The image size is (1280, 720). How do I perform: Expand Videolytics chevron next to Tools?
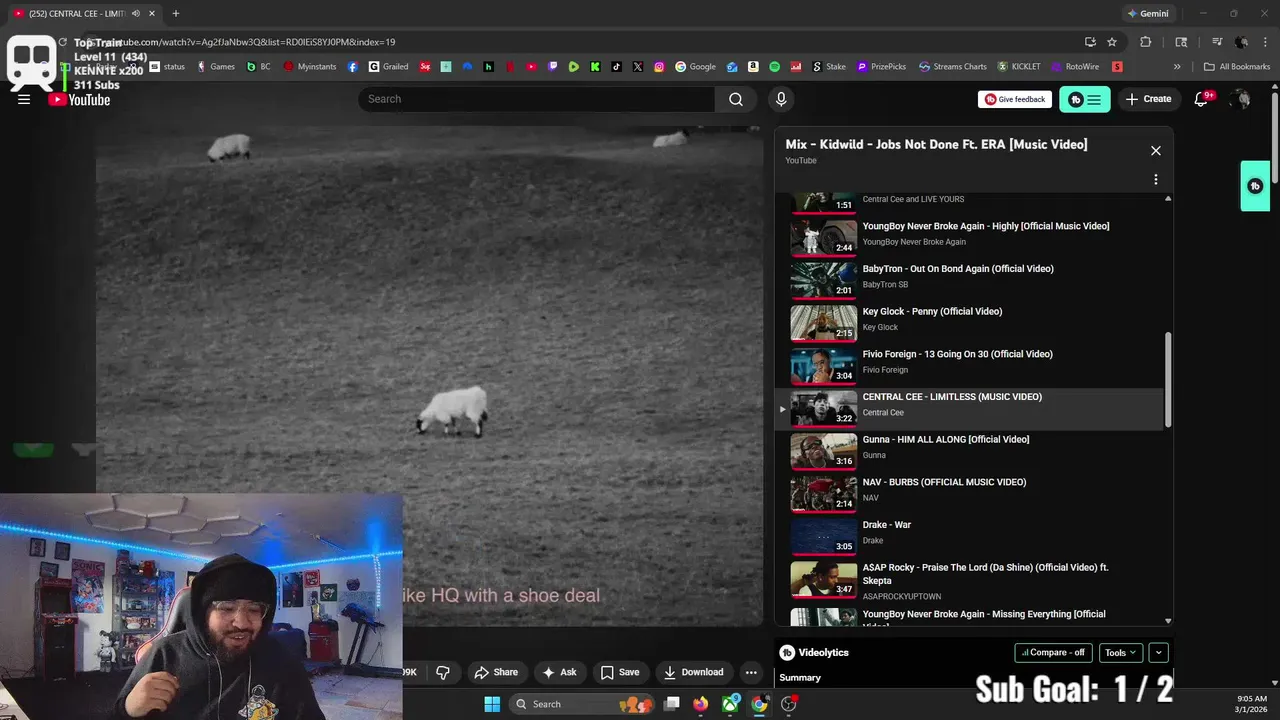pos(1158,653)
